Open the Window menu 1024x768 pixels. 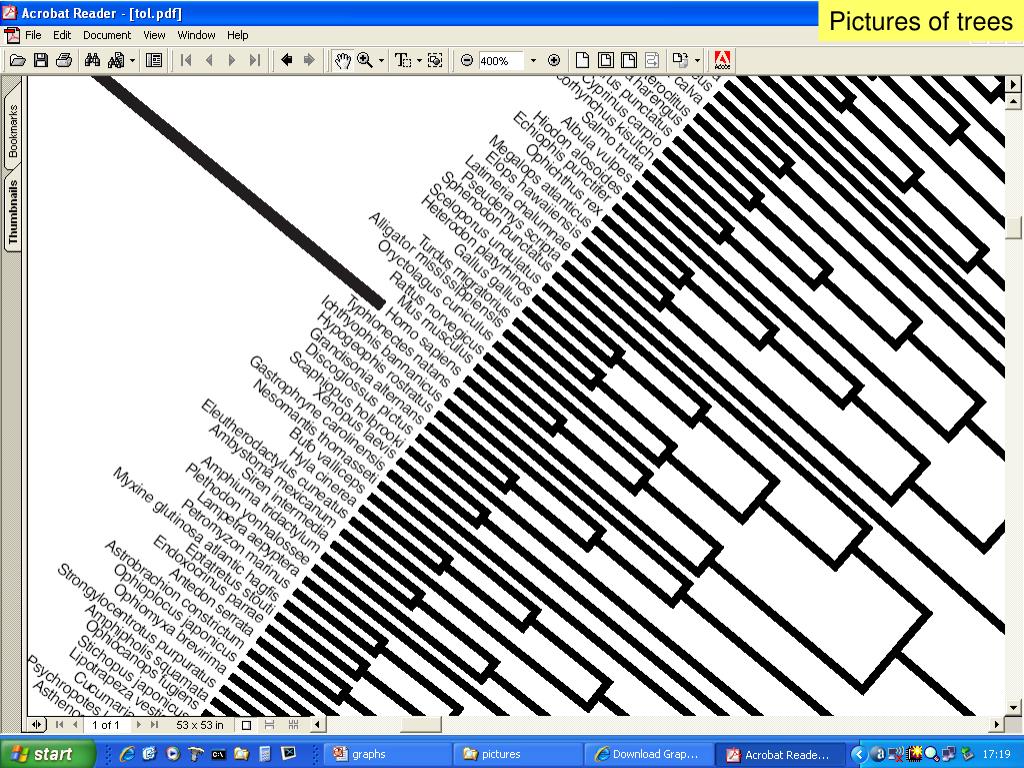point(196,35)
